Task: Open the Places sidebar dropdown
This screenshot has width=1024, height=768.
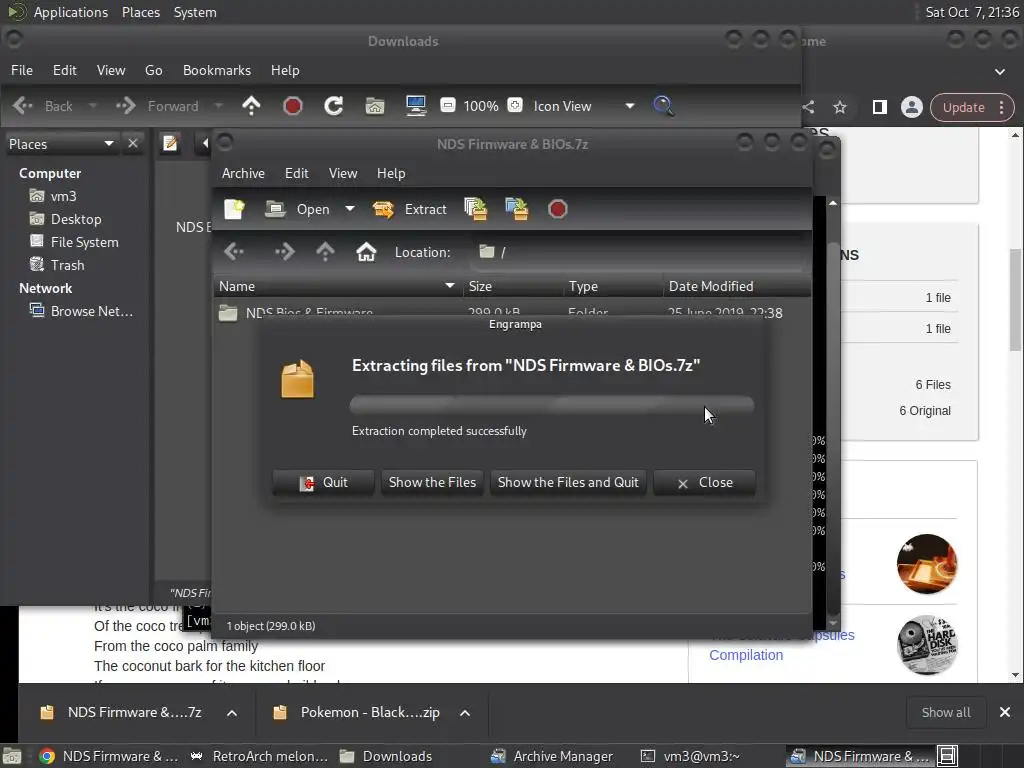Action: (x=61, y=144)
